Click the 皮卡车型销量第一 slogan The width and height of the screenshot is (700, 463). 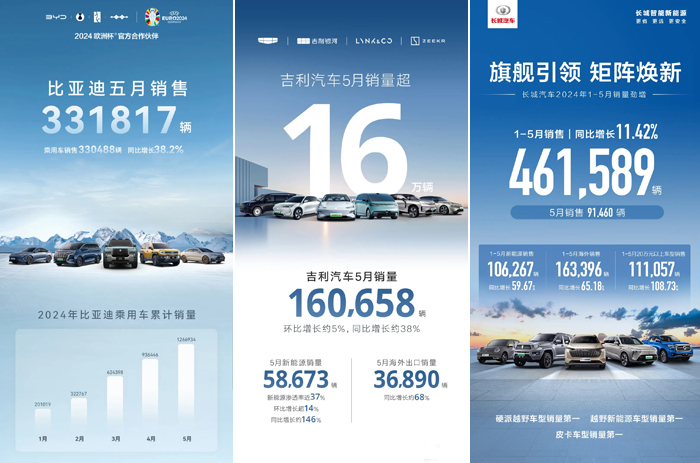(x=589, y=434)
